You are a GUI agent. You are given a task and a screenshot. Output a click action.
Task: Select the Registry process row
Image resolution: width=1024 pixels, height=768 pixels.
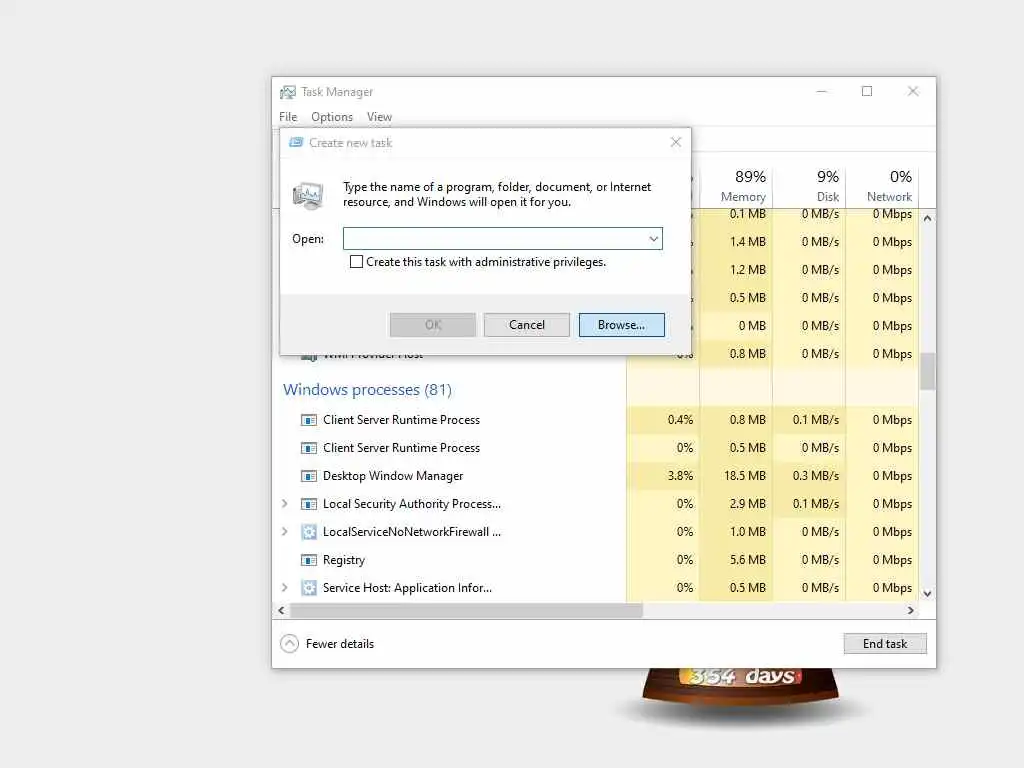(x=596, y=560)
